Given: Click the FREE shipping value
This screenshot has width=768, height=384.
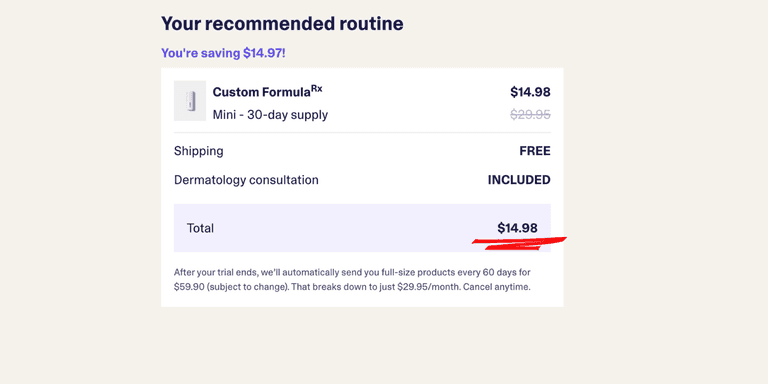Looking at the screenshot, I should point(535,151).
